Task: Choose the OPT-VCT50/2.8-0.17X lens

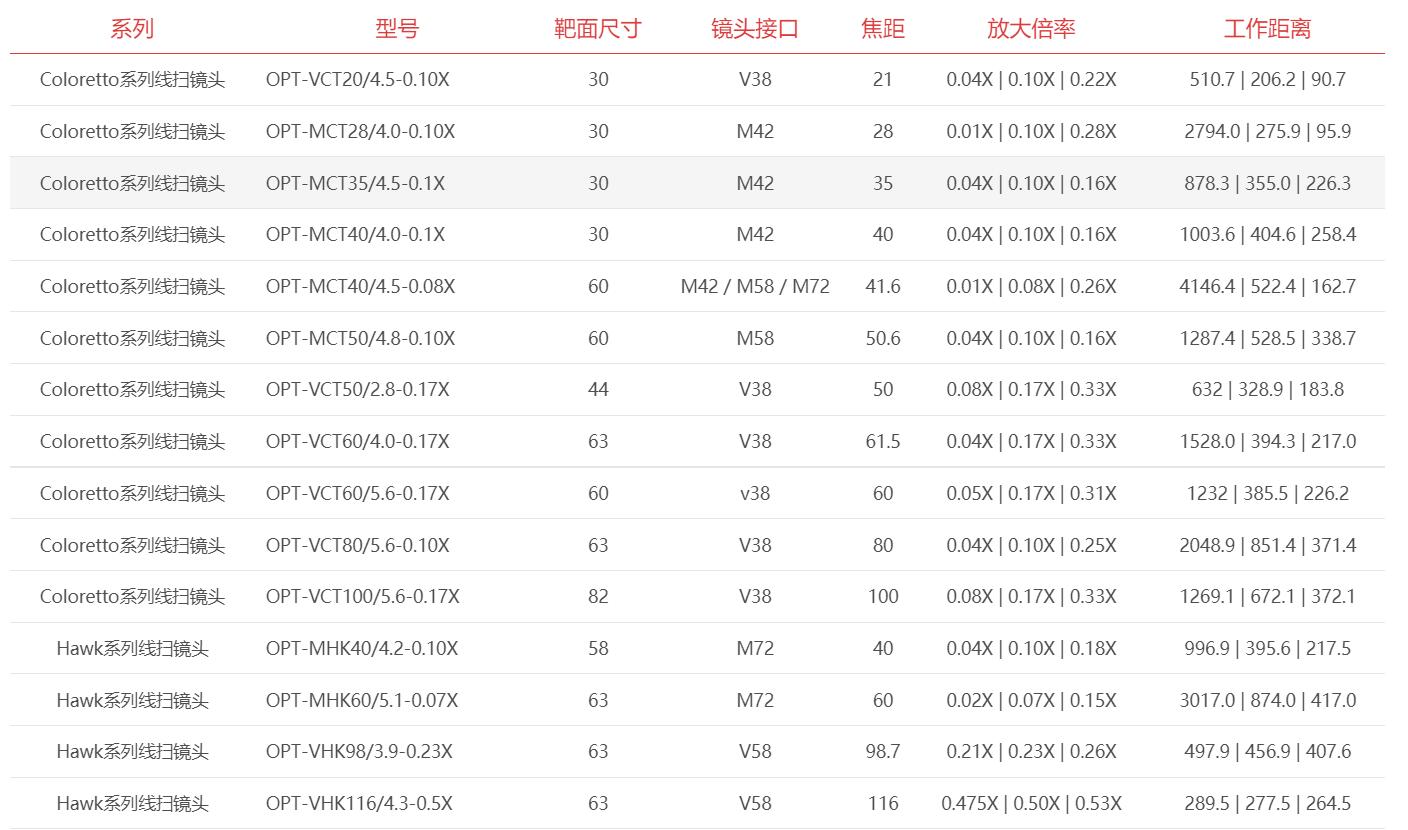Action: click(x=358, y=389)
